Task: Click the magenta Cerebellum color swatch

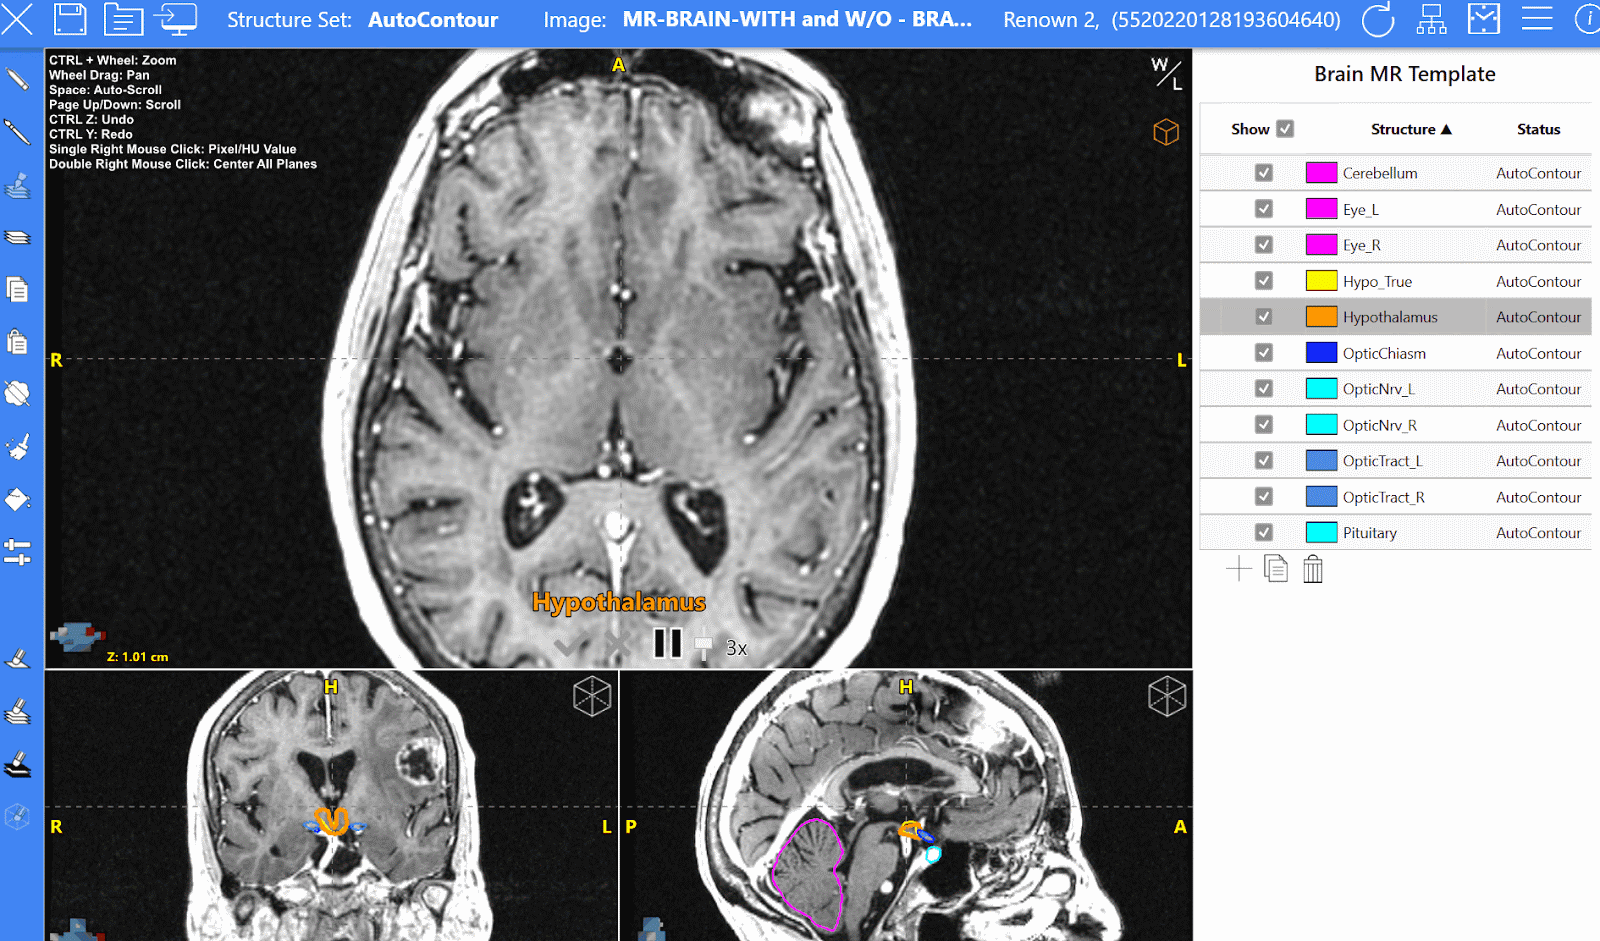Action: click(1322, 173)
